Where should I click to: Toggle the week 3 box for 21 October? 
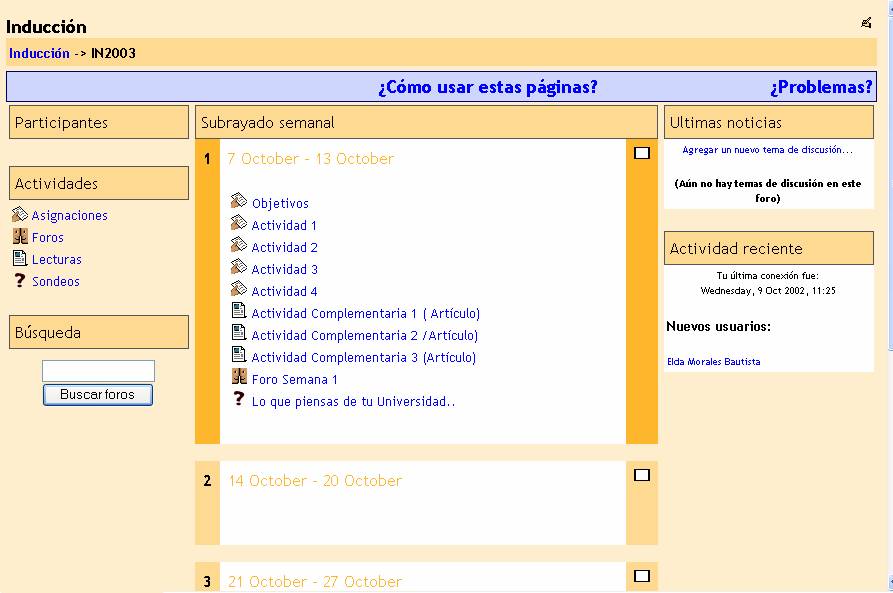[x=642, y=576]
